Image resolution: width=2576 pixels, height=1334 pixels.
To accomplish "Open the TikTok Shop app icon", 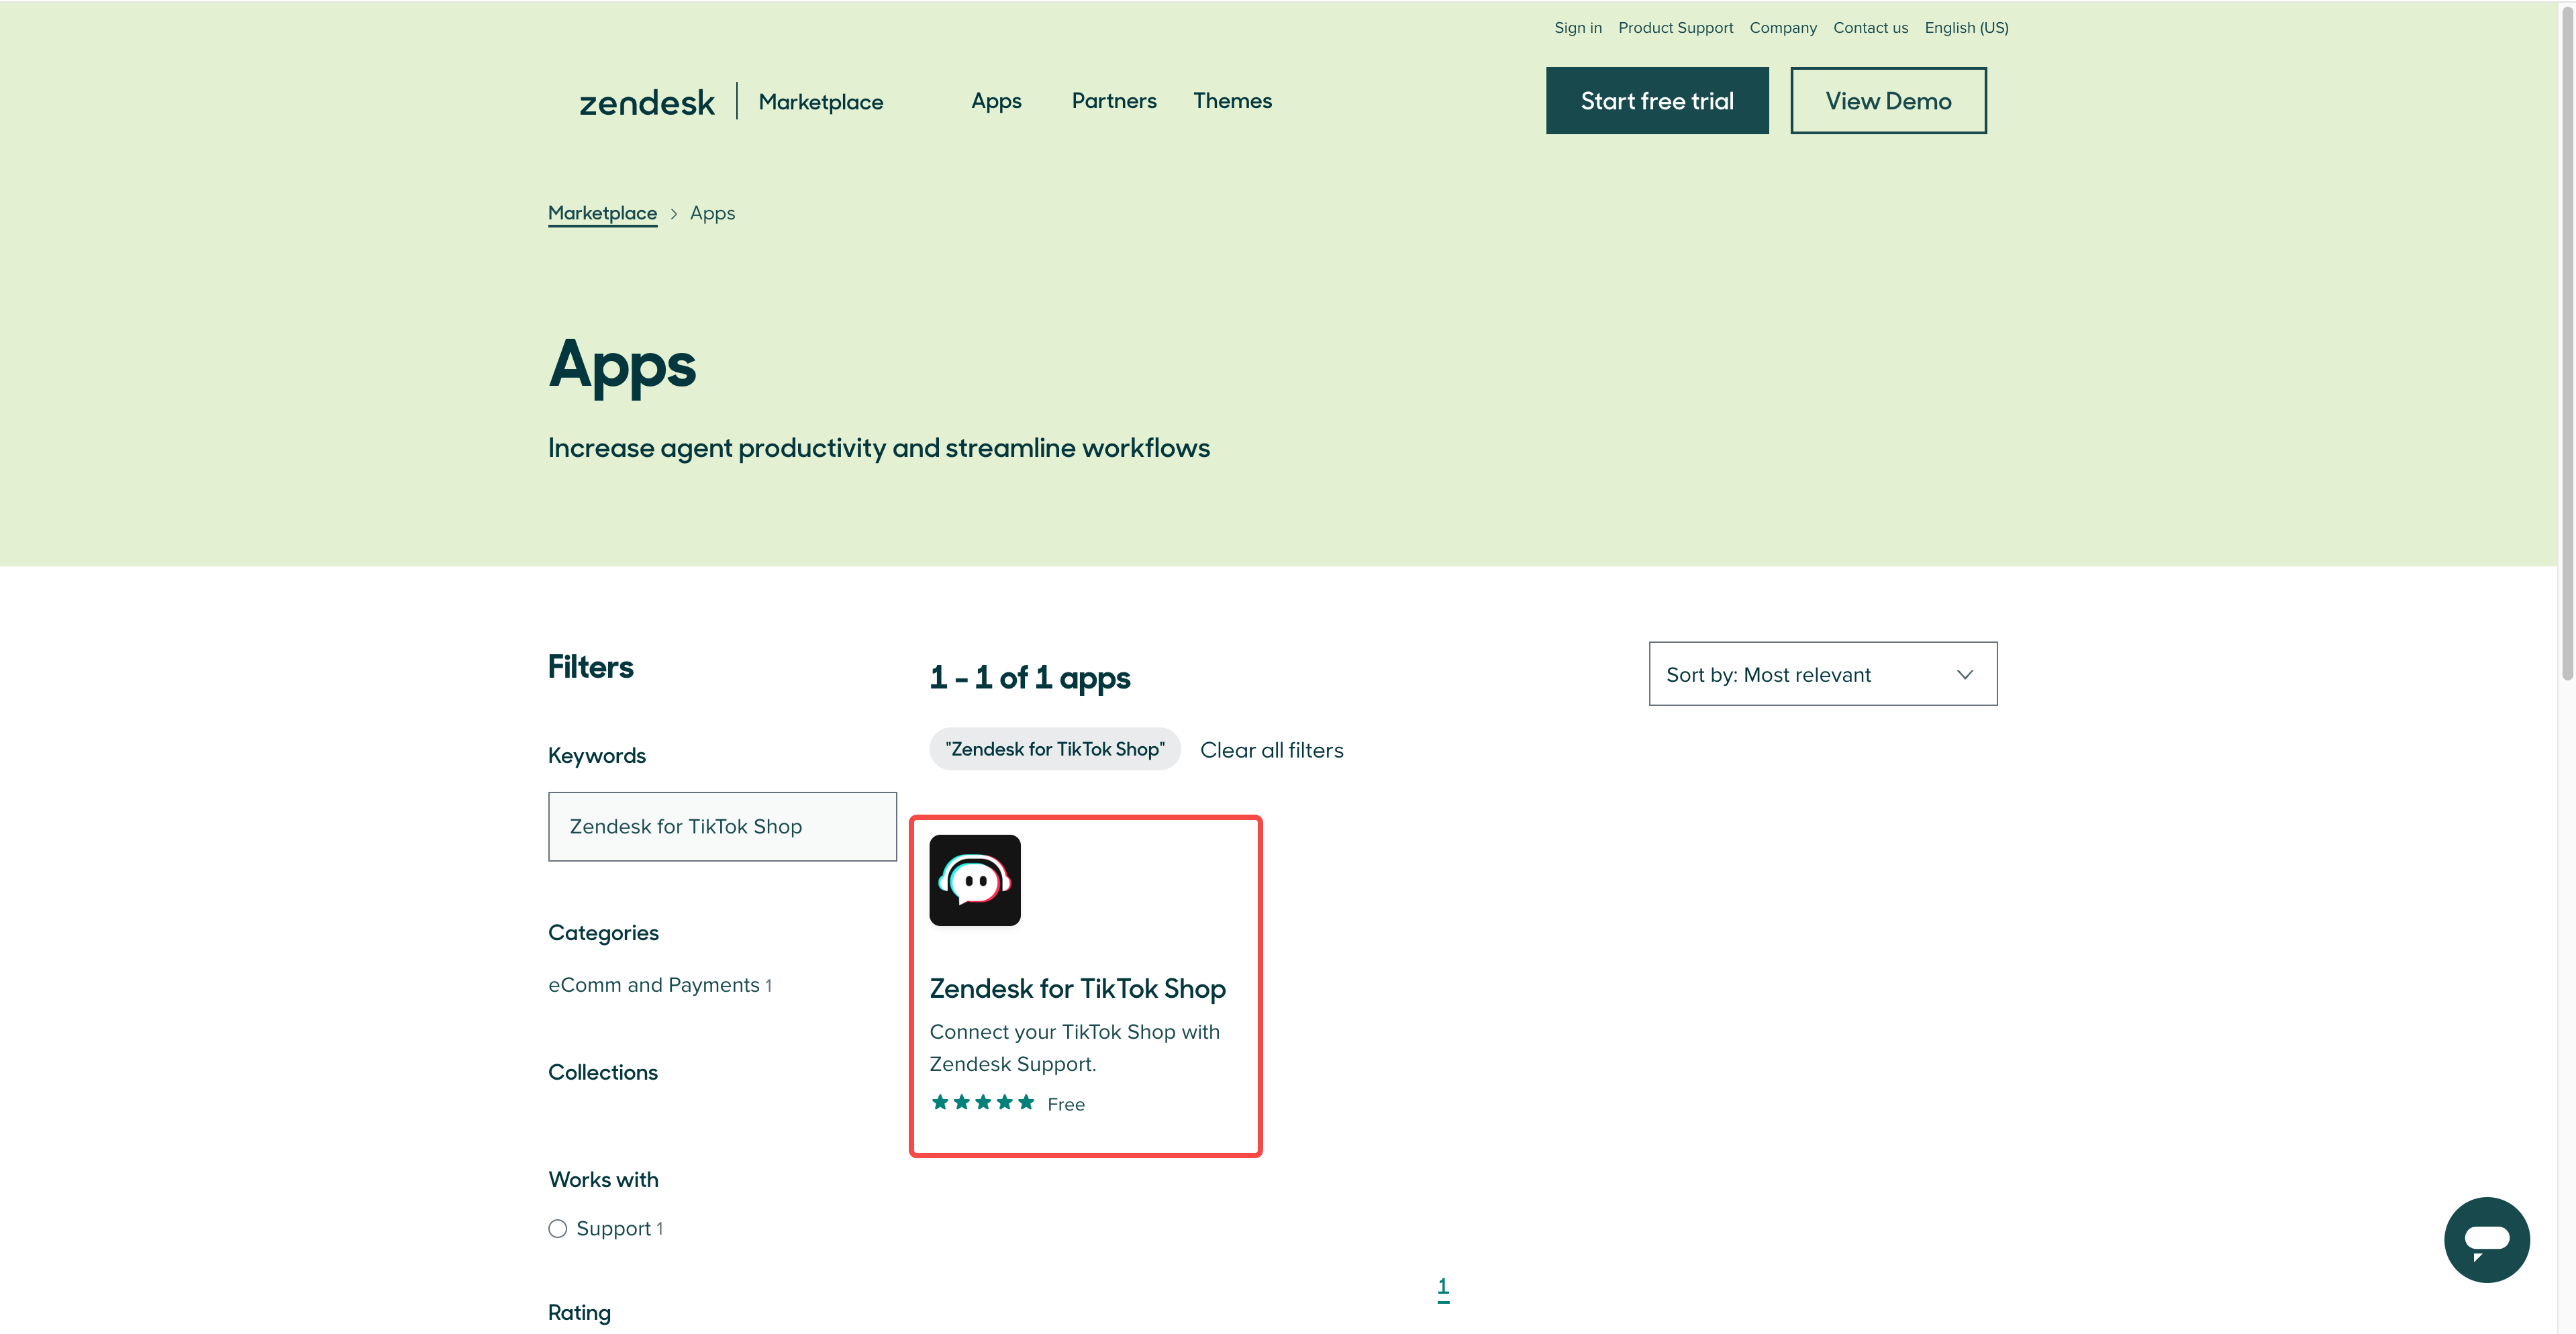I will [974, 880].
